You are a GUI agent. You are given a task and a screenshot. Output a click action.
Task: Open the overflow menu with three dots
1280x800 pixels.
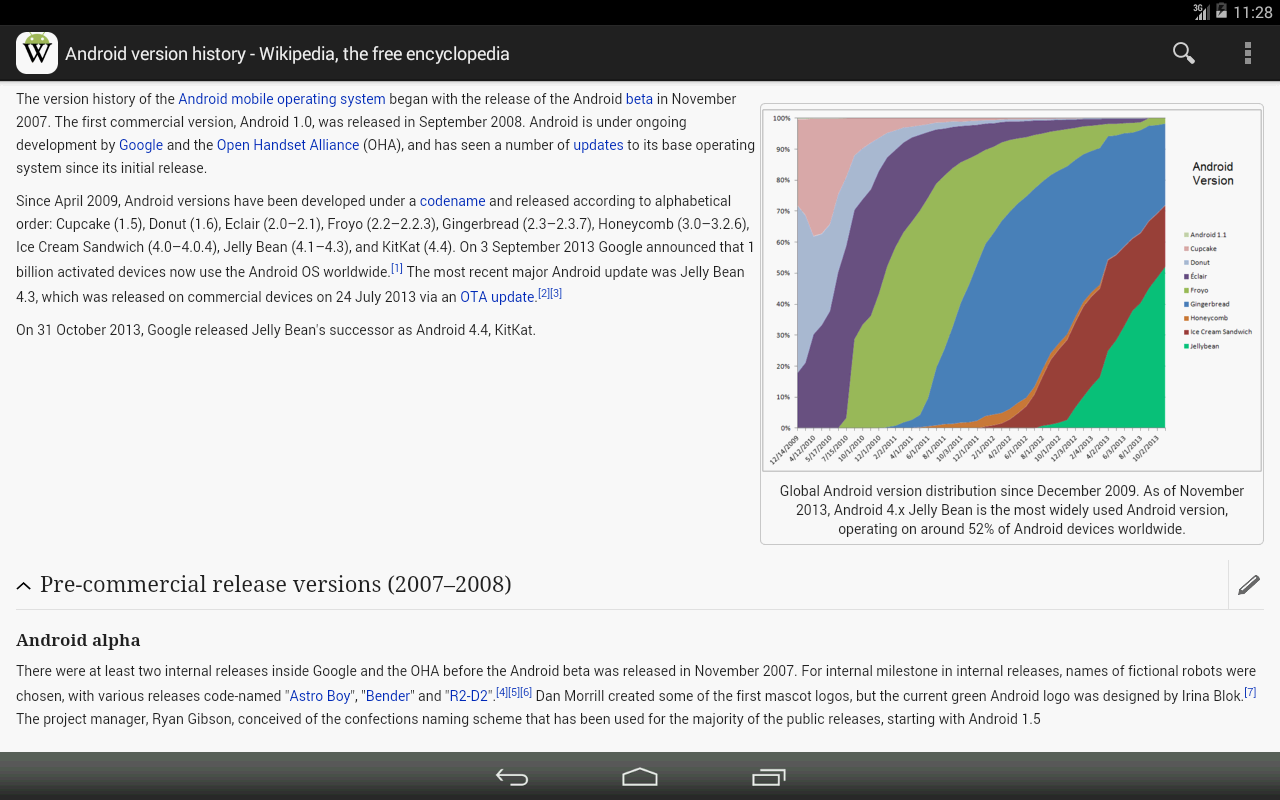[1247, 53]
